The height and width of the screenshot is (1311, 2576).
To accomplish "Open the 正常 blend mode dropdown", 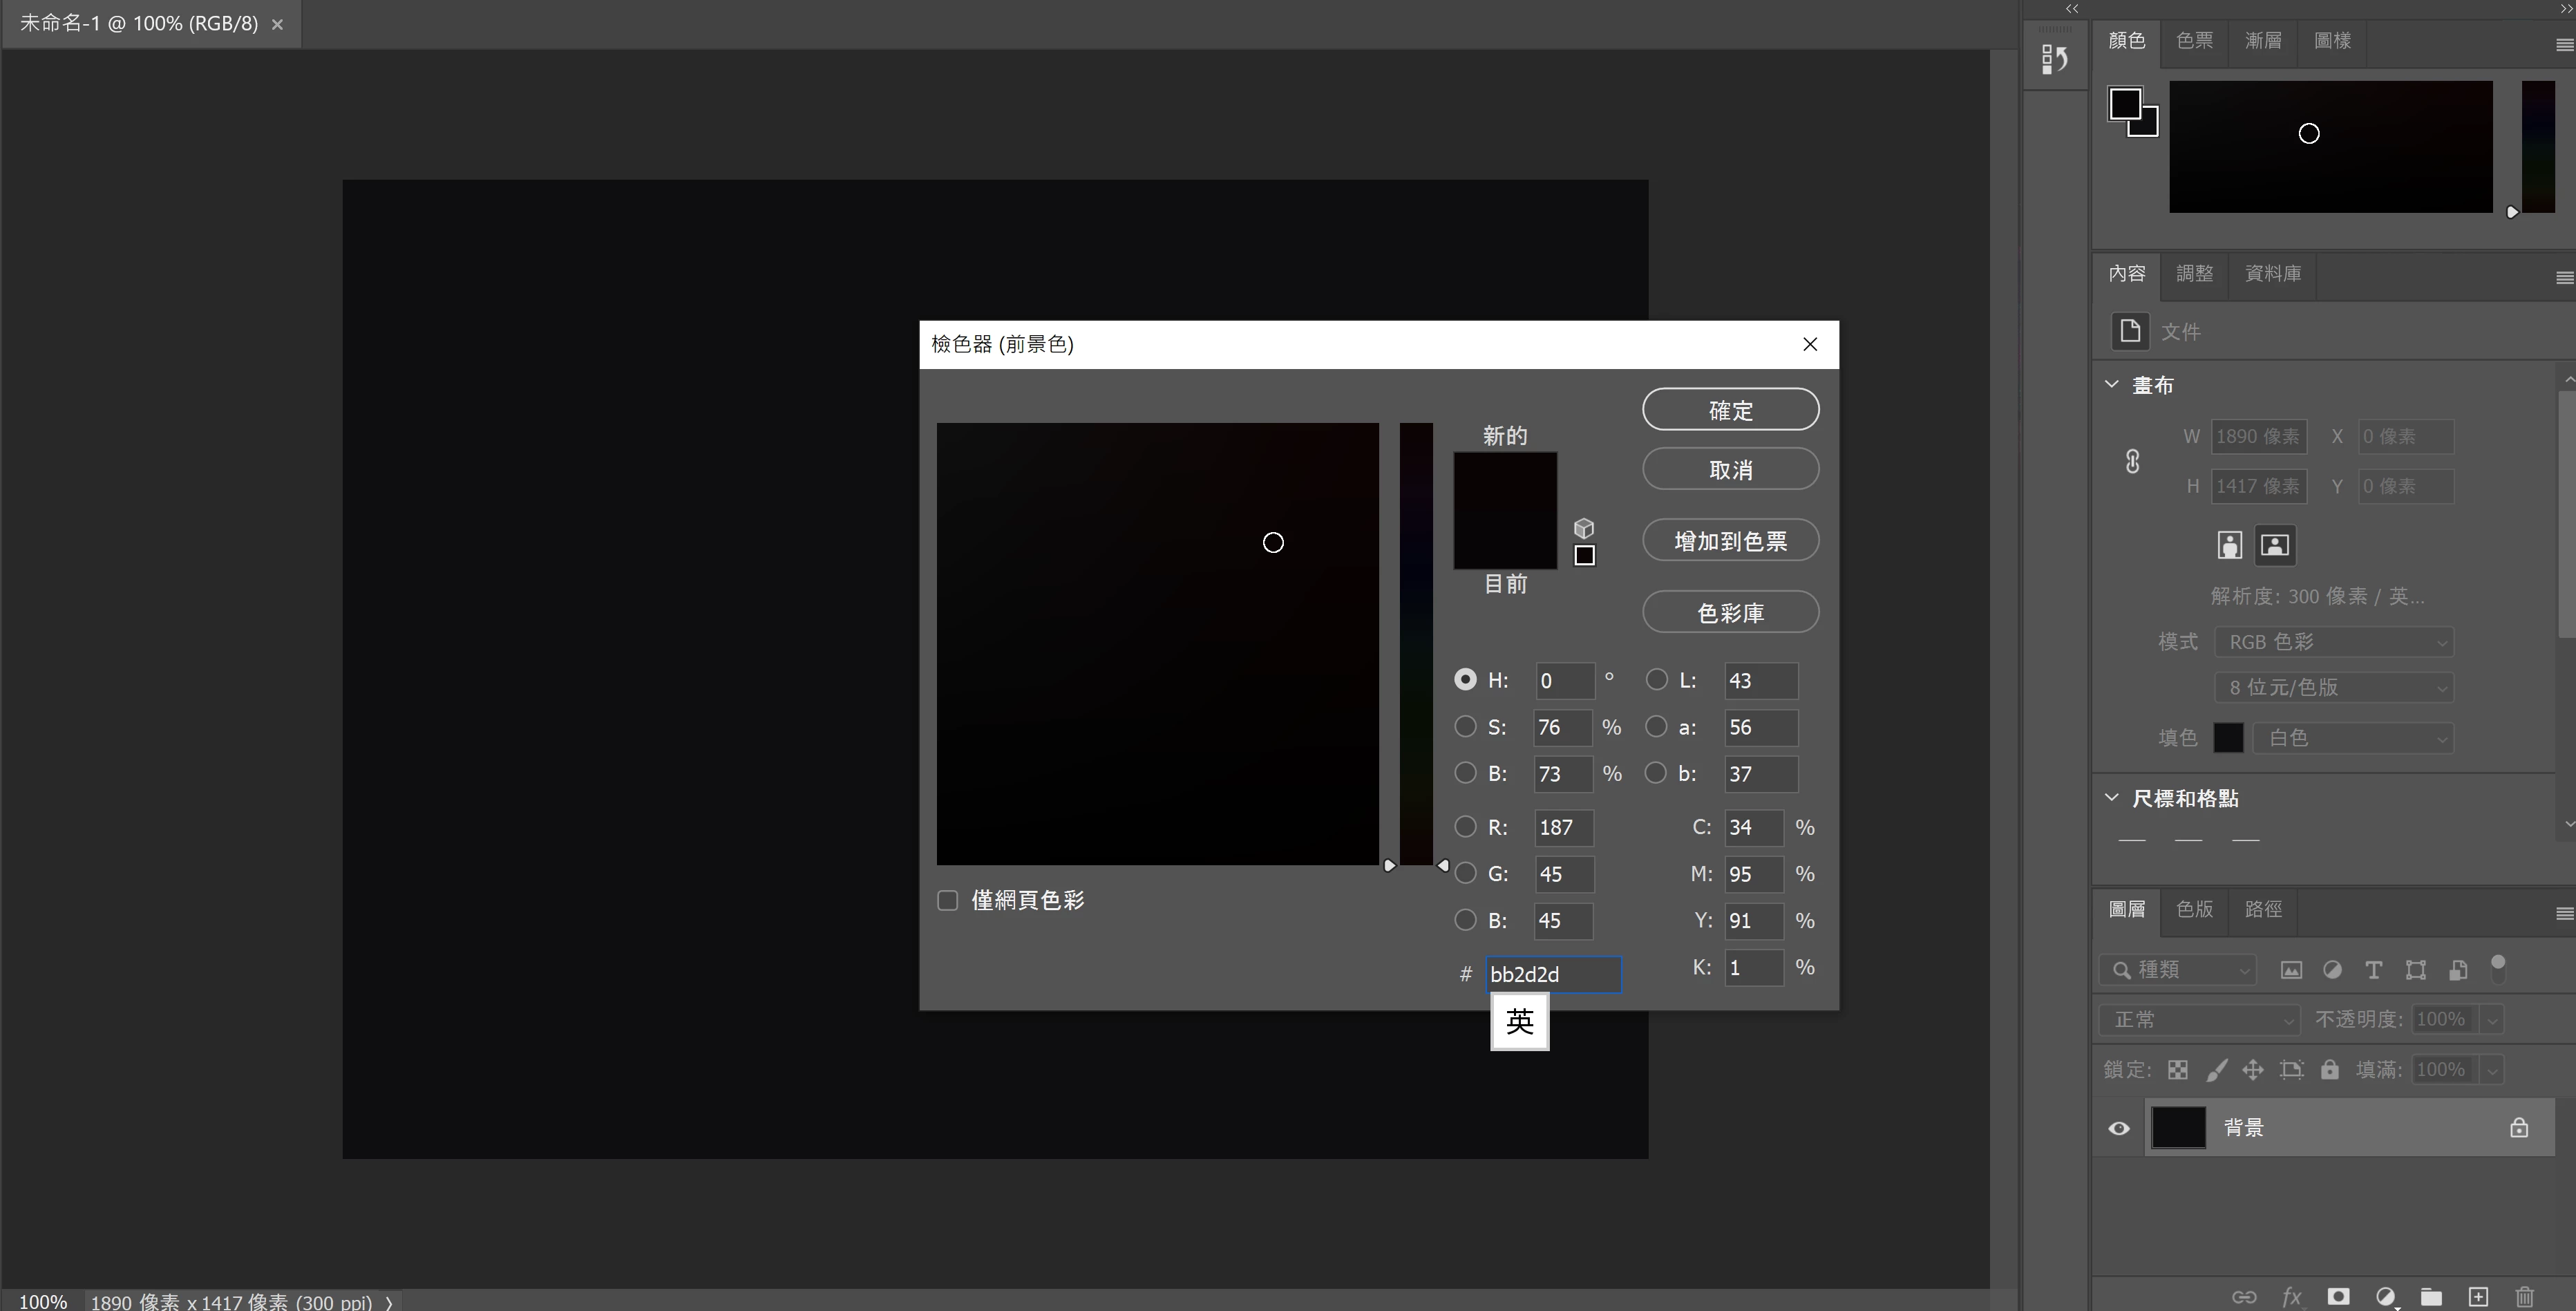I will click(x=2200, y=1020).
